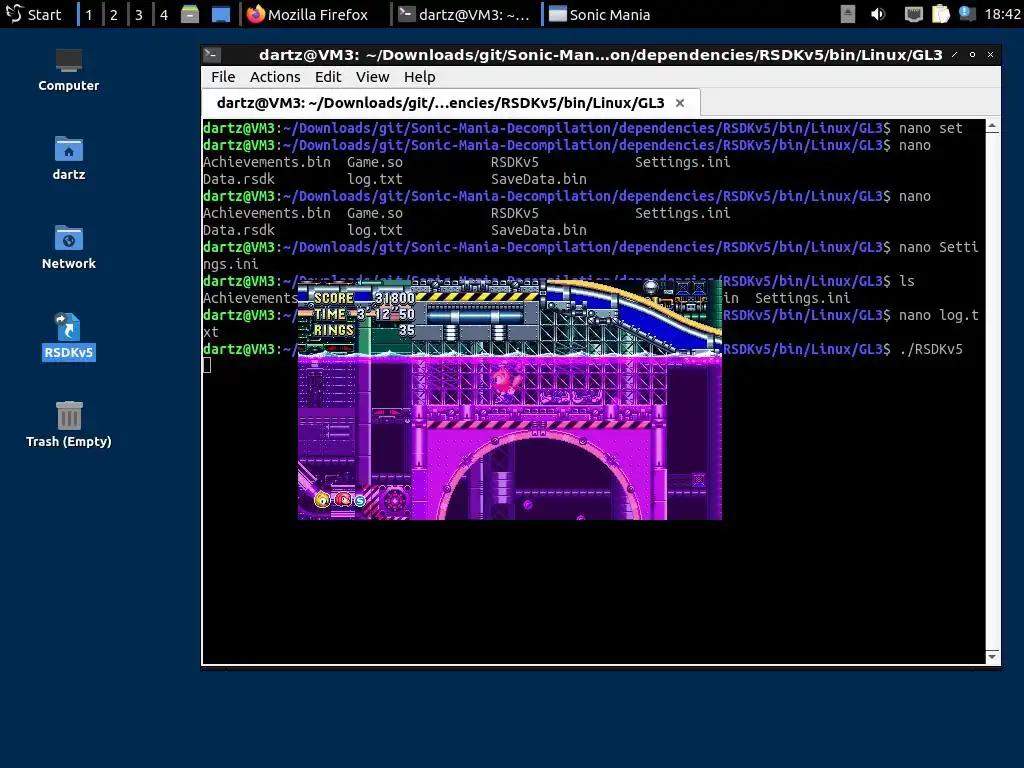The height and width of the screenshot is (768, 1024).
Task: Switch to dartz@VM3 terminal taskbar entry
Action: [x=465, y=14]
